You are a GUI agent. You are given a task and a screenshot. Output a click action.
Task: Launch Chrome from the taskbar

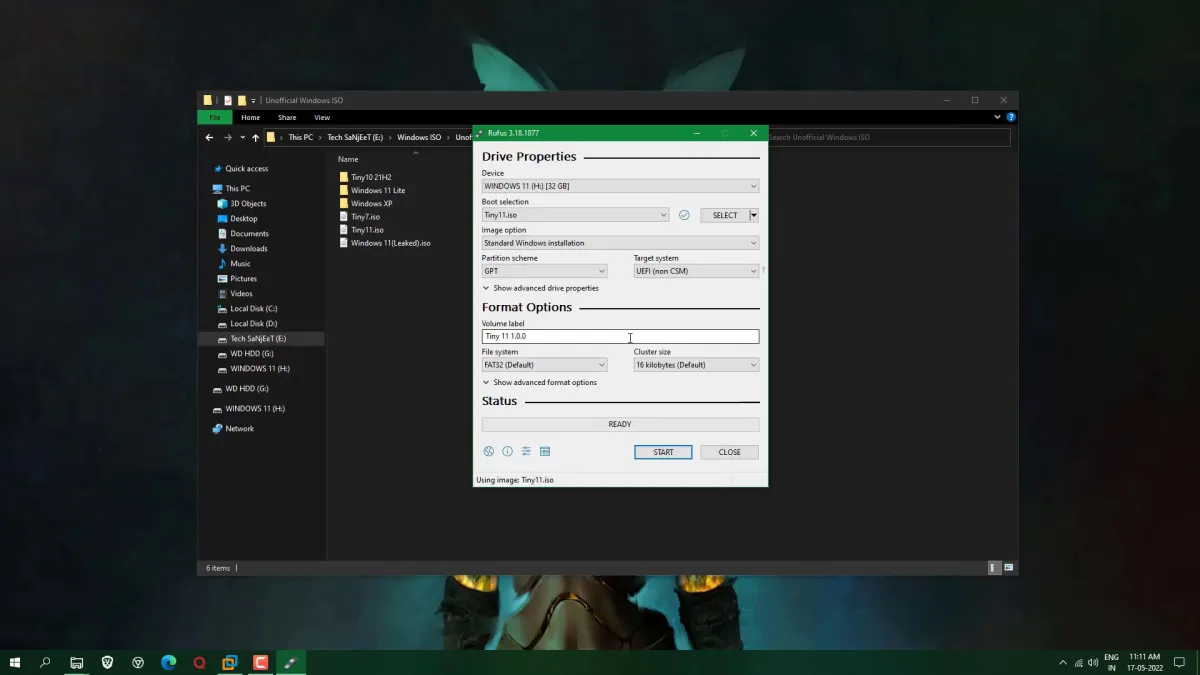point(138,662)
